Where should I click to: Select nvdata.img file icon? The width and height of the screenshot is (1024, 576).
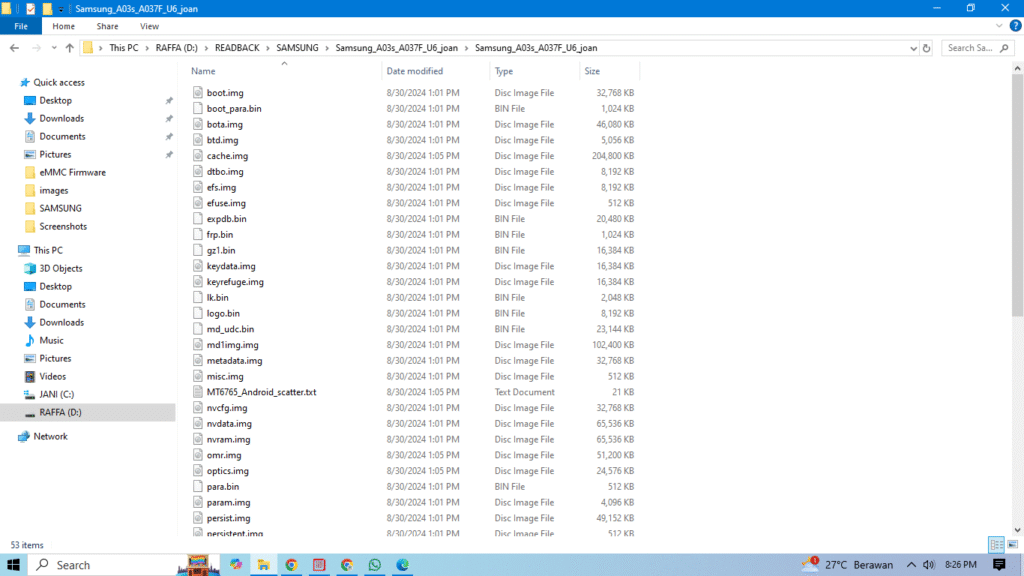pyautogui.click(x=198, y=423)
